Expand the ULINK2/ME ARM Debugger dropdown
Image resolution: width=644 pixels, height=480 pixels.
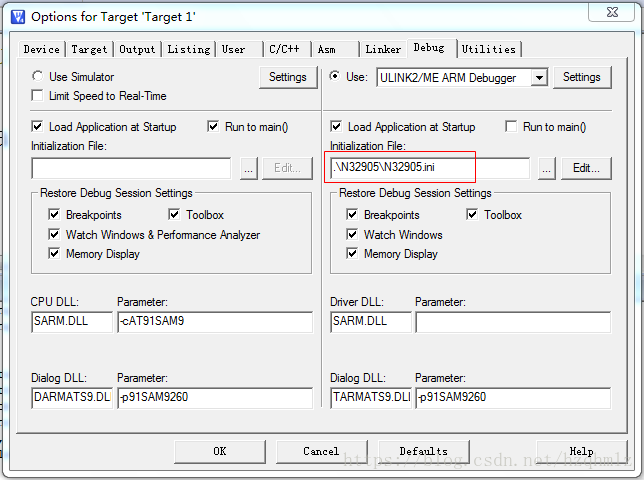539,78
